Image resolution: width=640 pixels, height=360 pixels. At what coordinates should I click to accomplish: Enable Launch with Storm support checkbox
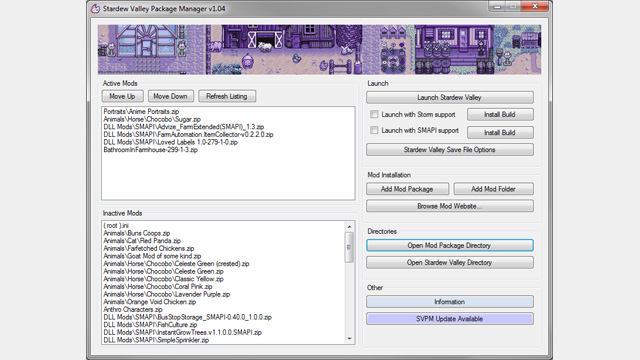coord(374,114)
